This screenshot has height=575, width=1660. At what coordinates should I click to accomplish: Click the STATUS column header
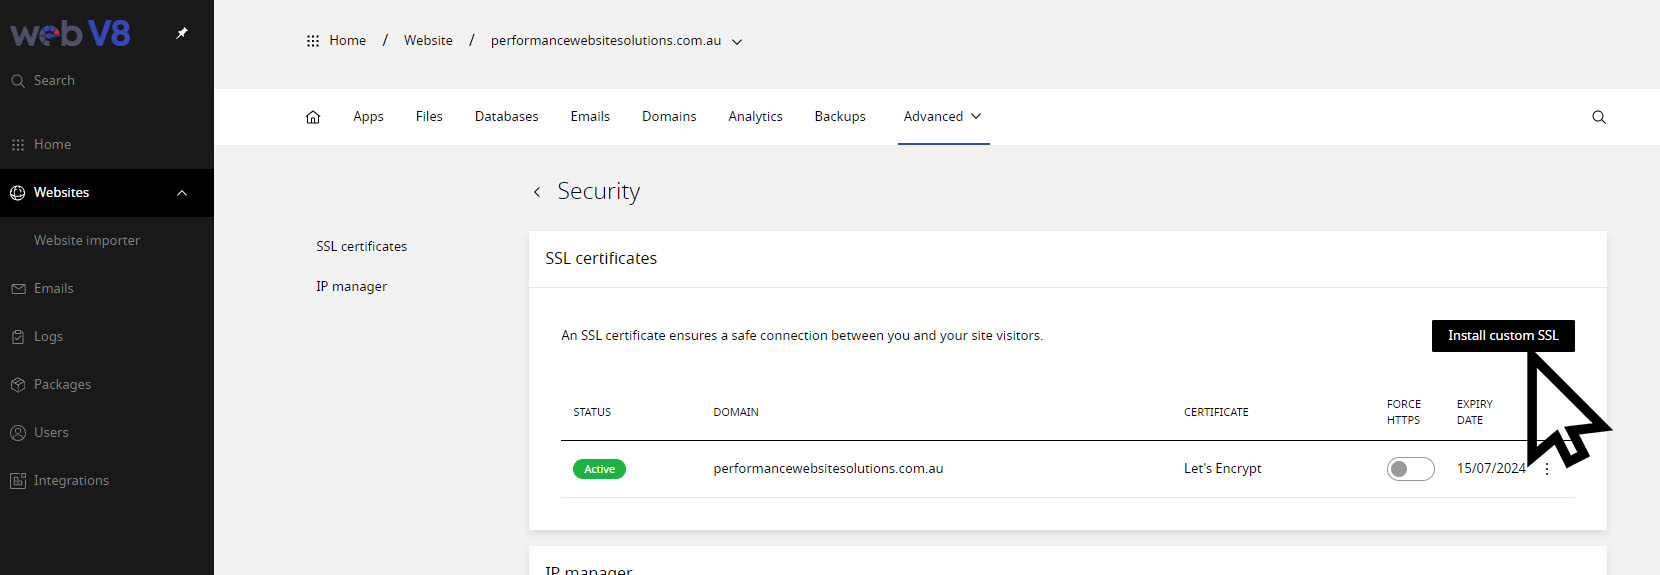pyautogui.click(x=592, y=412)
